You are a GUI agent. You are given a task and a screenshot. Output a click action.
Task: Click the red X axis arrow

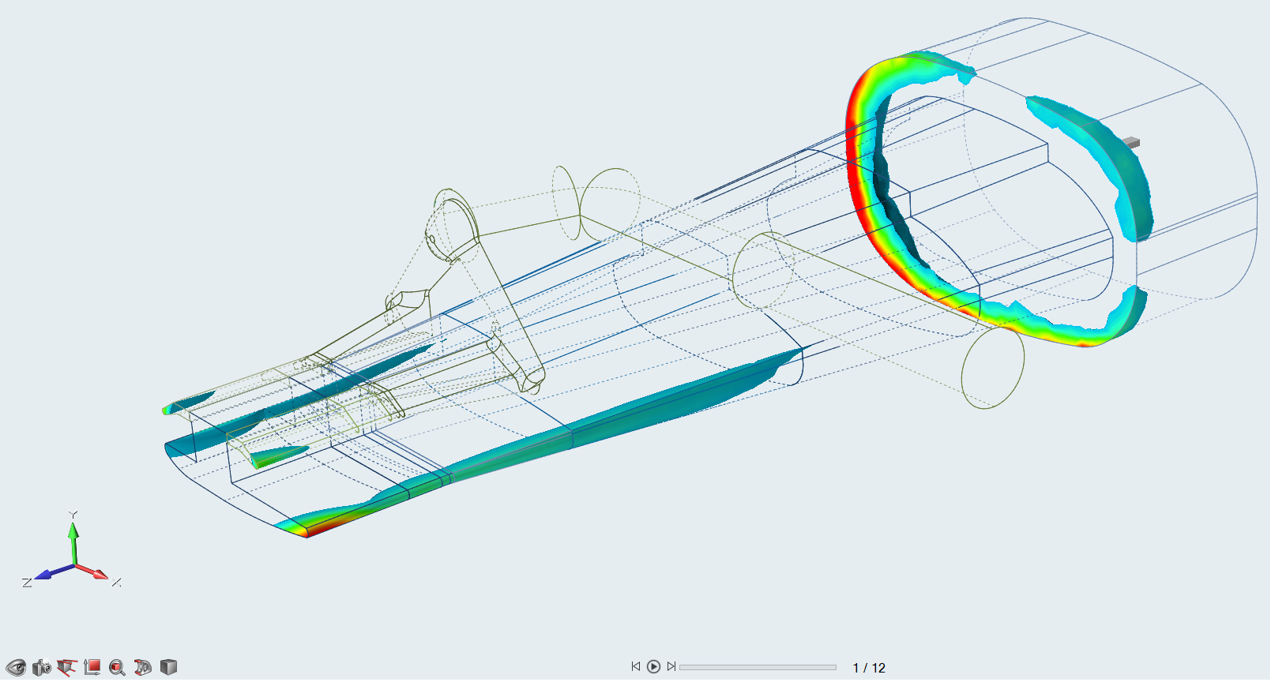[x=95, y=573]
